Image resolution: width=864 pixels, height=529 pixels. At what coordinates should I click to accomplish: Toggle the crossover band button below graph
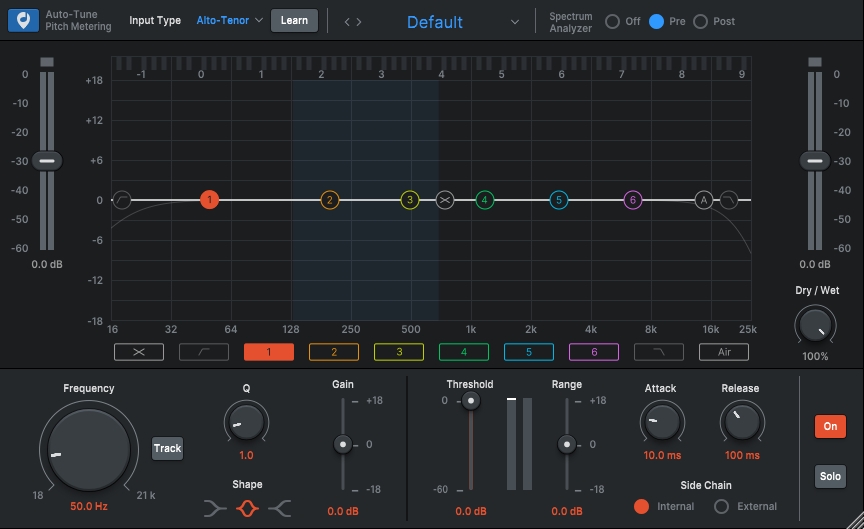coord(139,352)
